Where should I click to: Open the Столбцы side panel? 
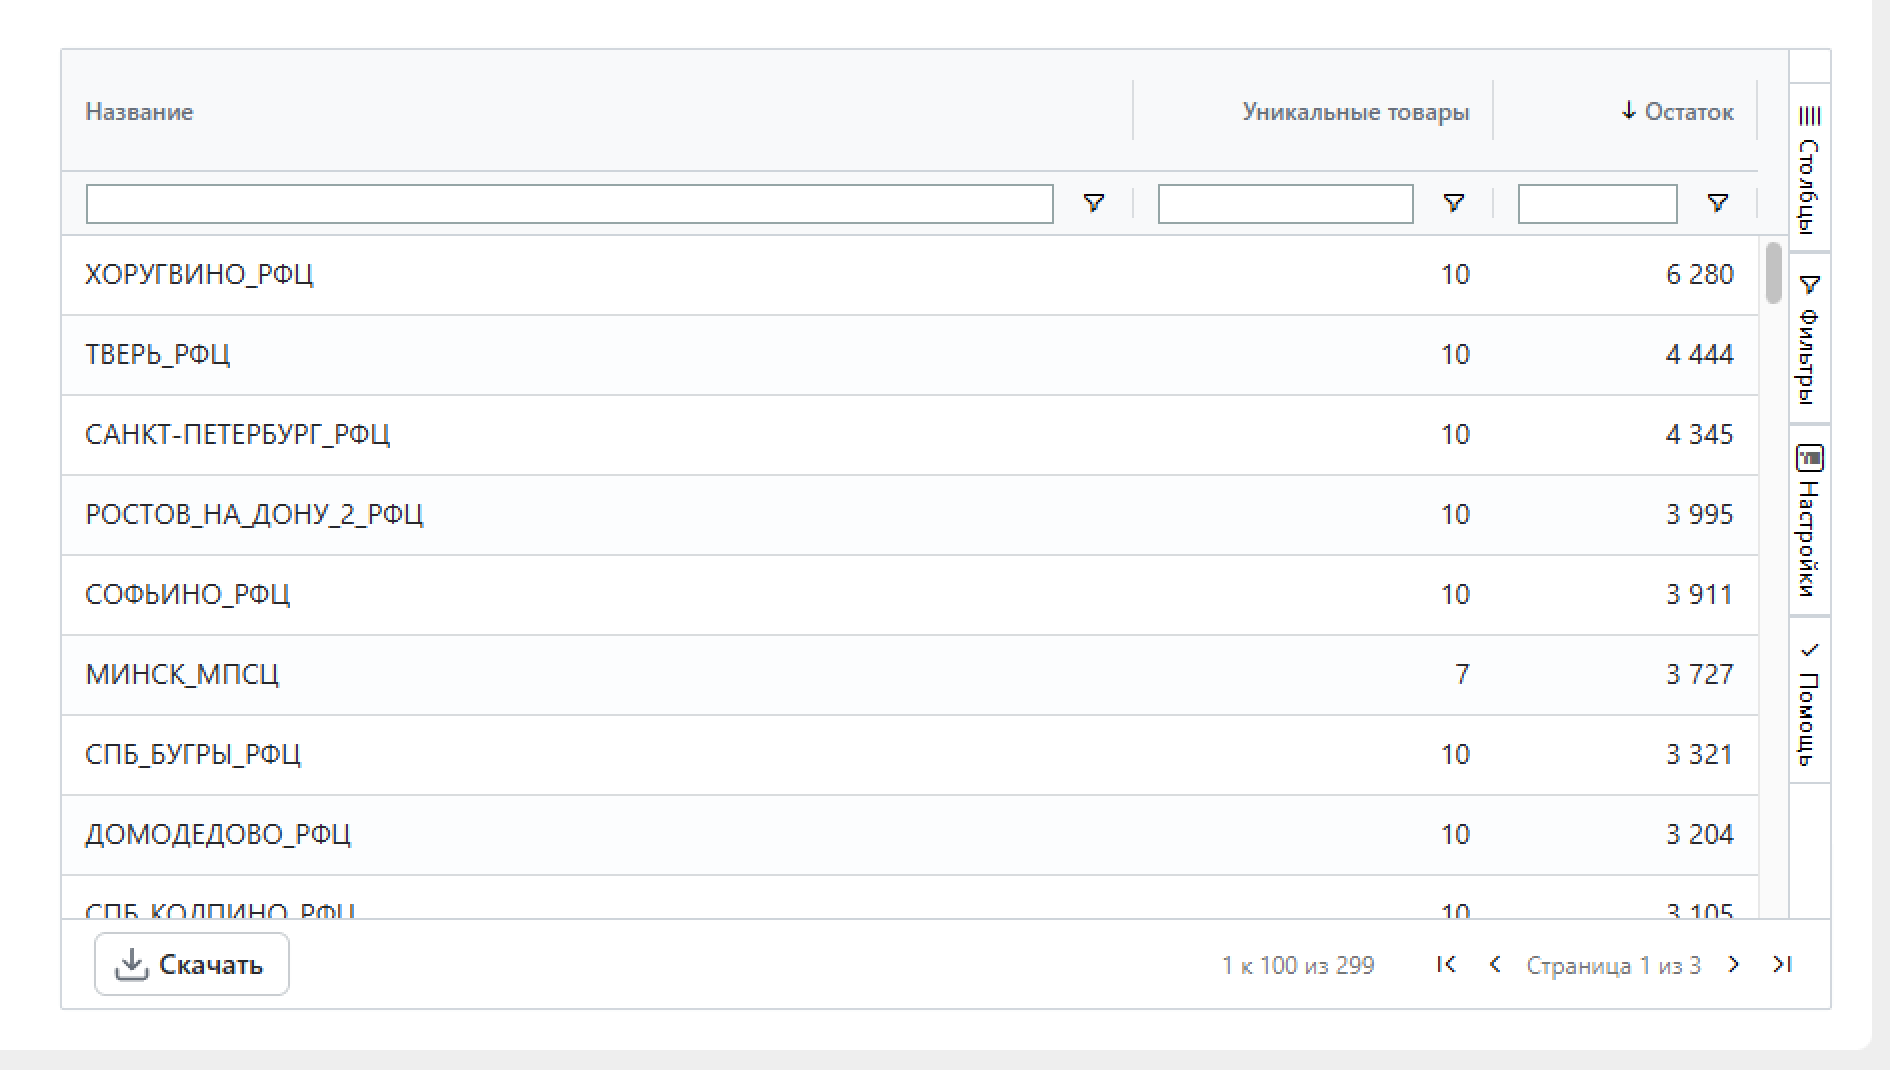click(1809, 168)
